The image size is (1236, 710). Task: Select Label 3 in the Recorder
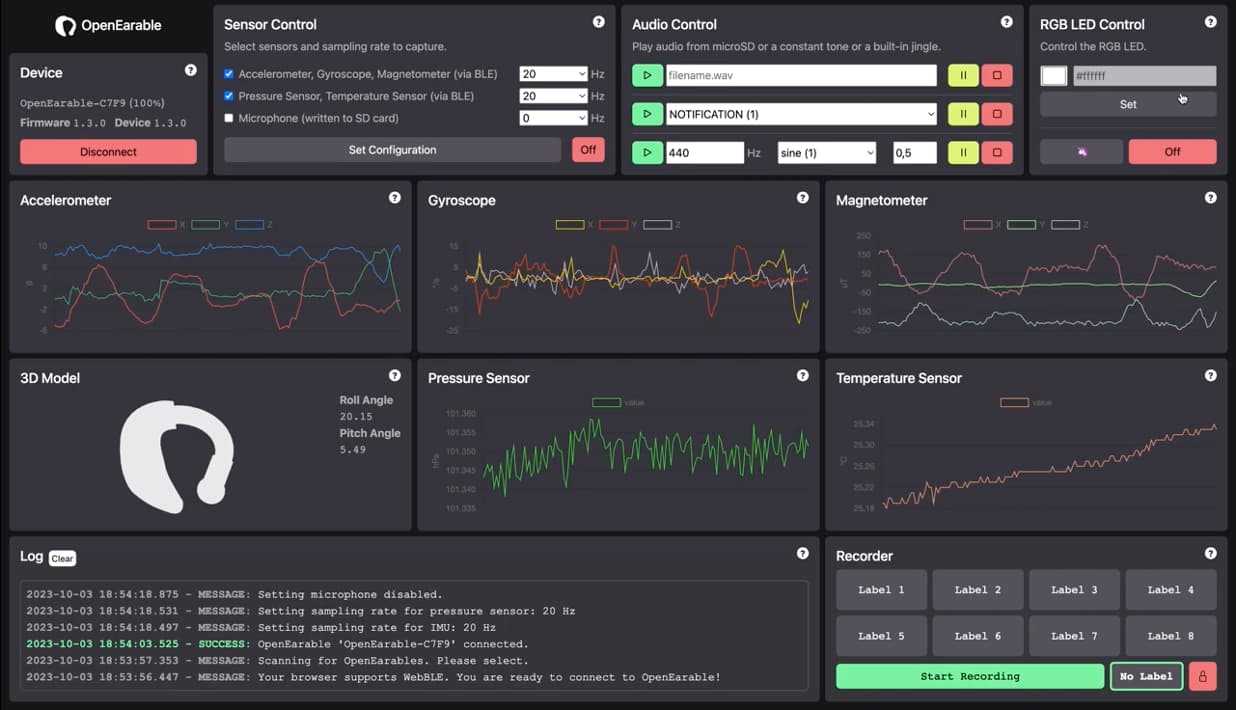coord(1074,590)
